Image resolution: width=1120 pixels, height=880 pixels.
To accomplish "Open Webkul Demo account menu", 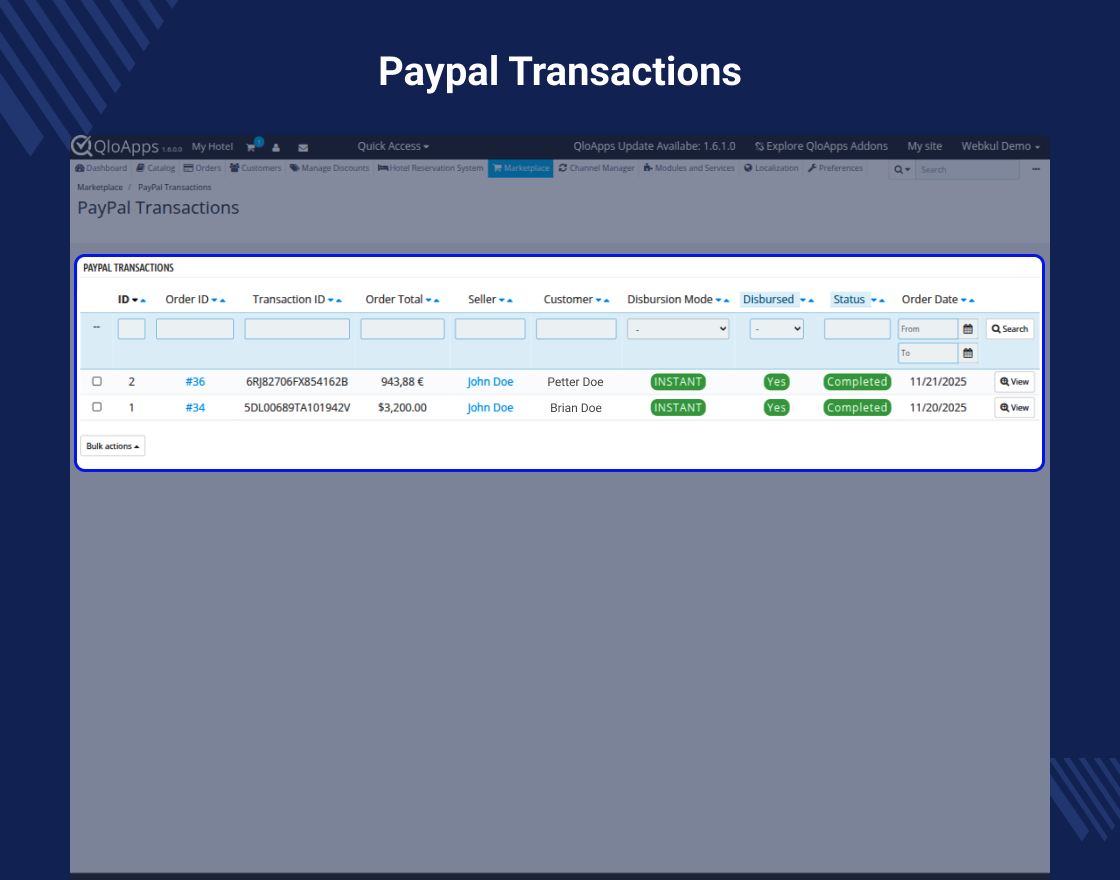I will tap(1000, 146).
